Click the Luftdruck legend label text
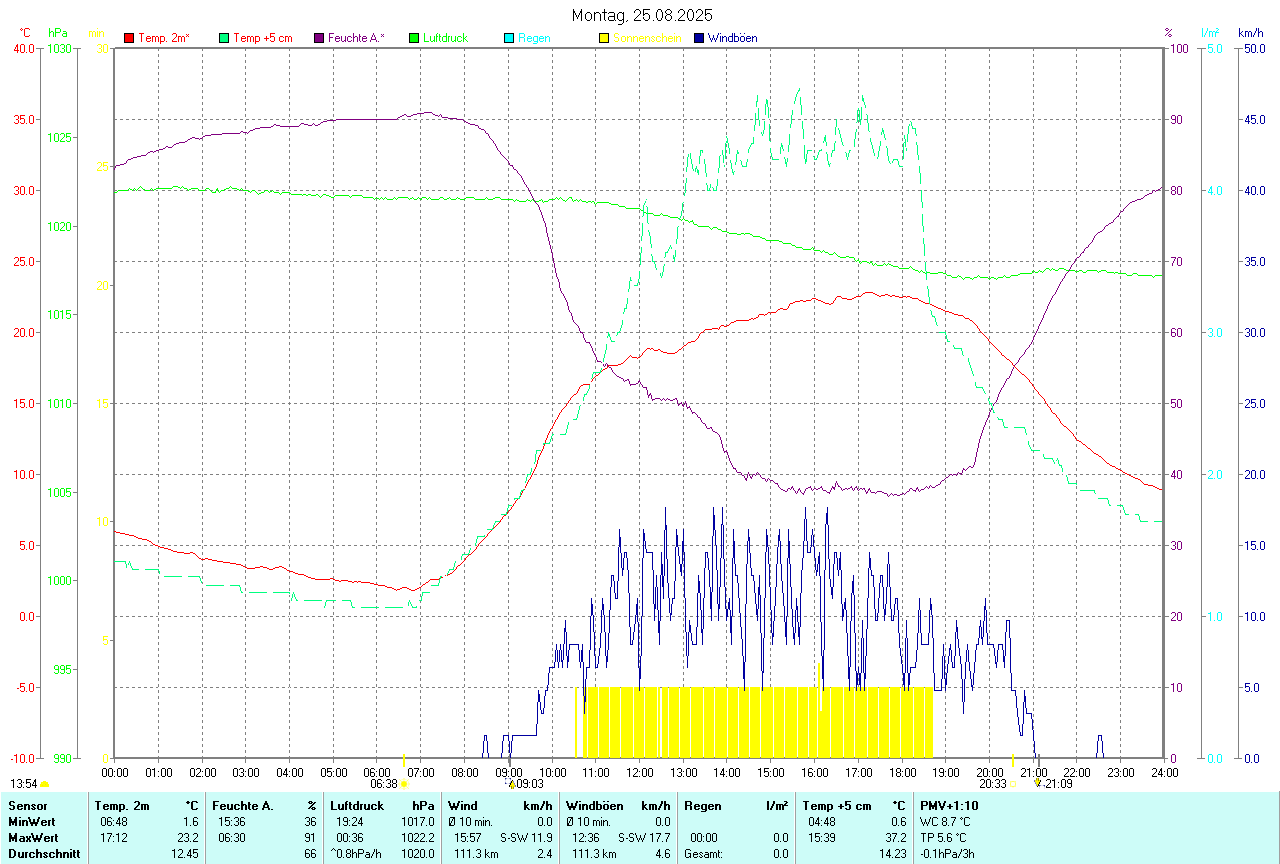The image size is (1280, 864). [x=445, y=38]
